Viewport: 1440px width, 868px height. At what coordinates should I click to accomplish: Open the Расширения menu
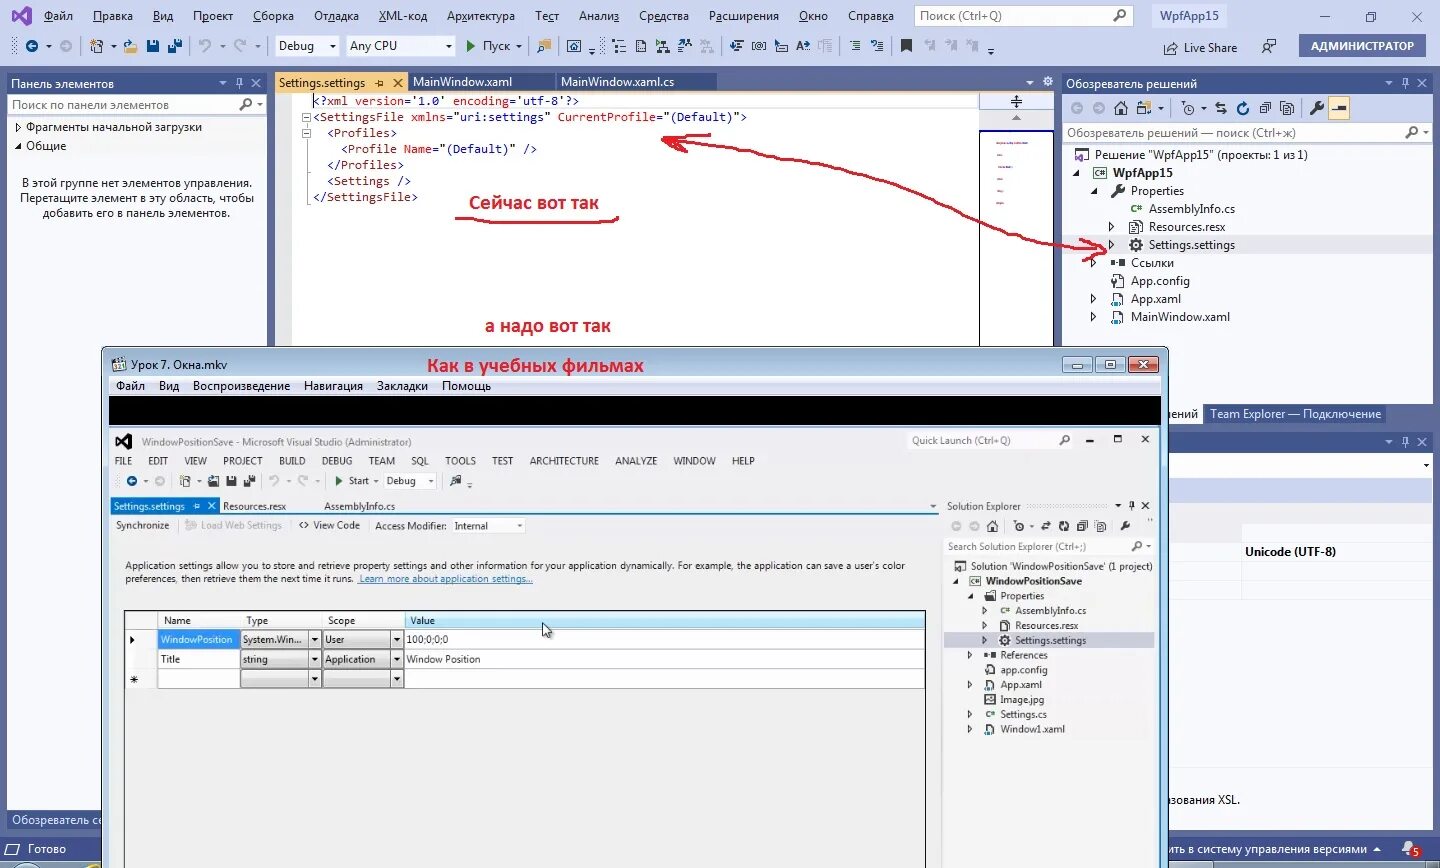point(744,16)
